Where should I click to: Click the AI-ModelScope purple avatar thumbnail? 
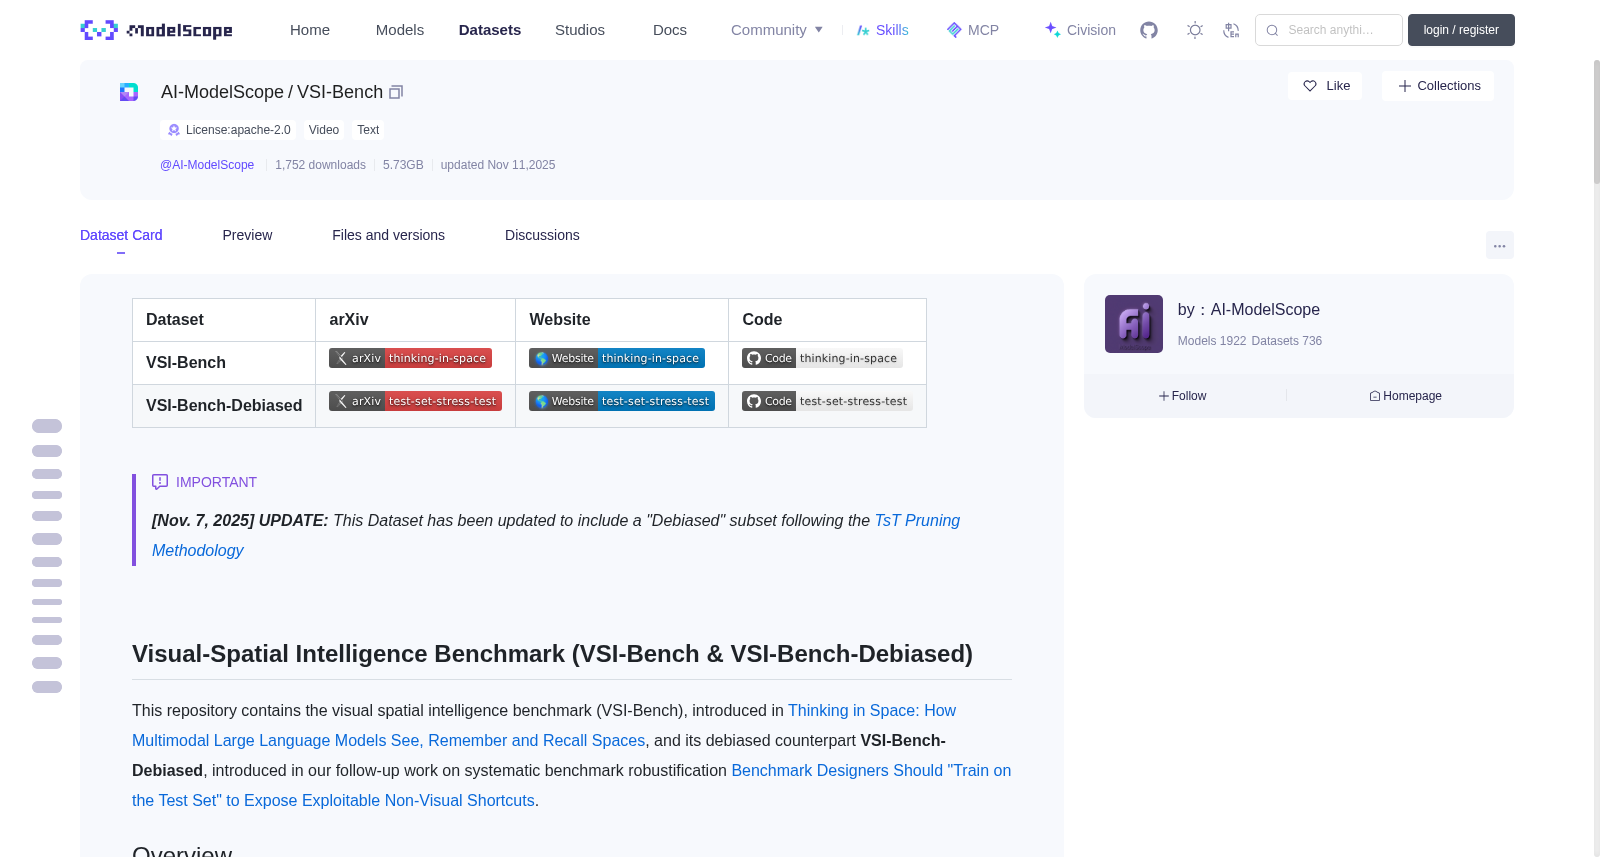click(x=1134, y=324)
